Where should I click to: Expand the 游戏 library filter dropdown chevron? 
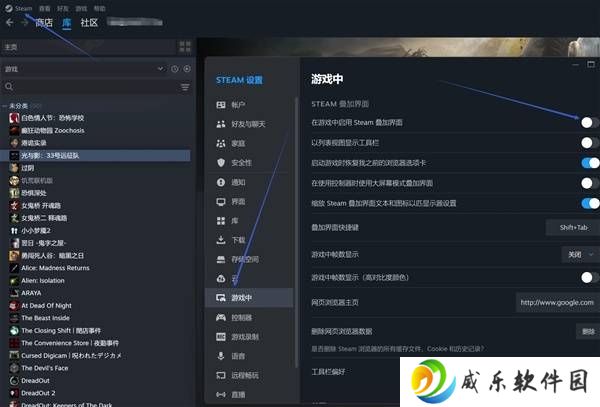click(x=160, y=69)
